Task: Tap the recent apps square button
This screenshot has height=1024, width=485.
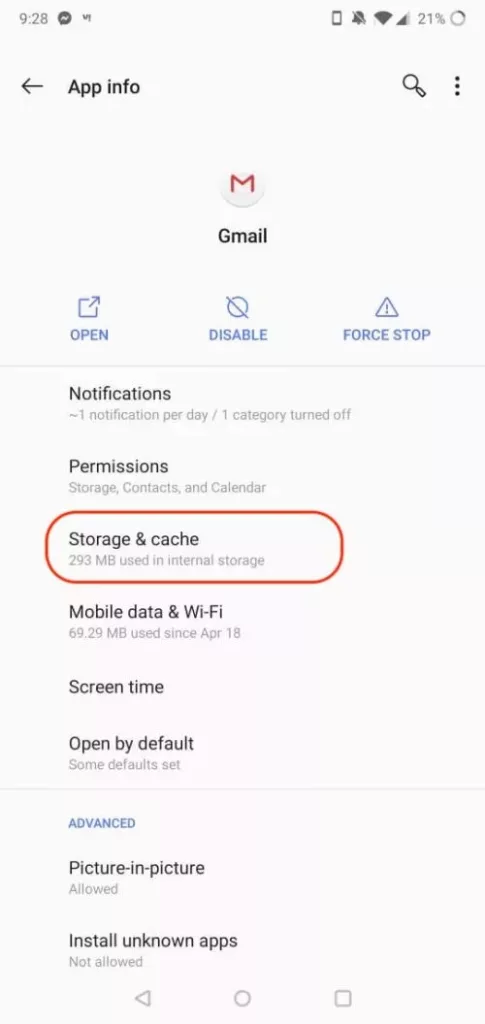Action: (343, 998)
